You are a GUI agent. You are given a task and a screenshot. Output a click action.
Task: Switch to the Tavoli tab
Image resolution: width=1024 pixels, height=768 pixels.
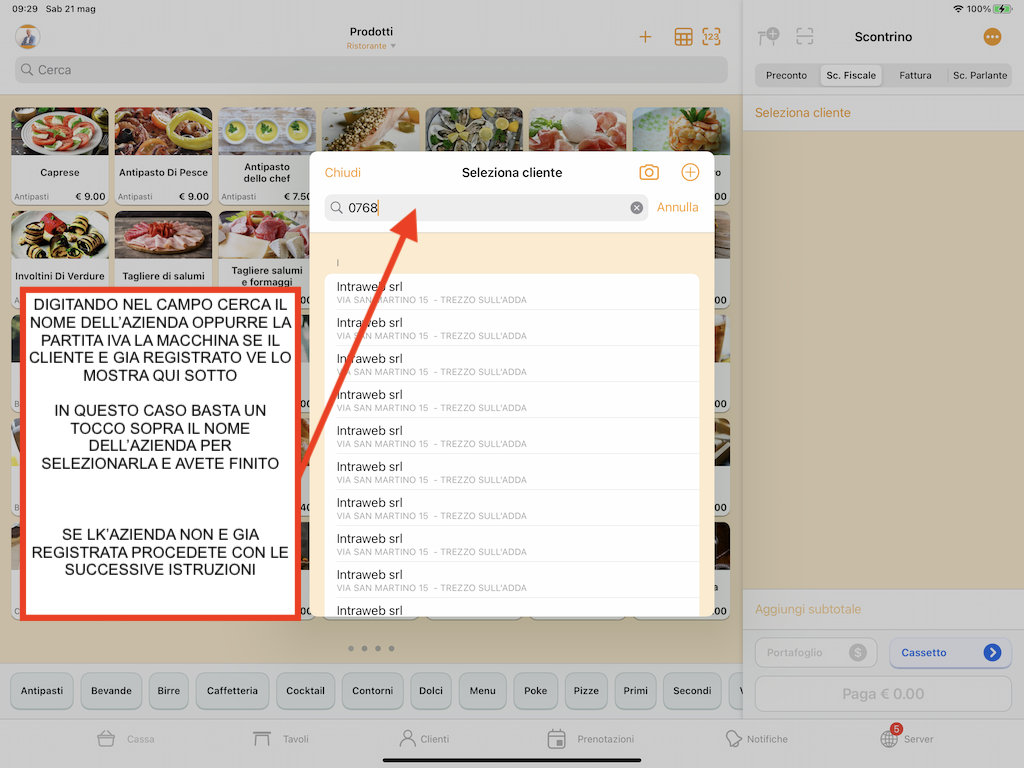pos(281,739)
